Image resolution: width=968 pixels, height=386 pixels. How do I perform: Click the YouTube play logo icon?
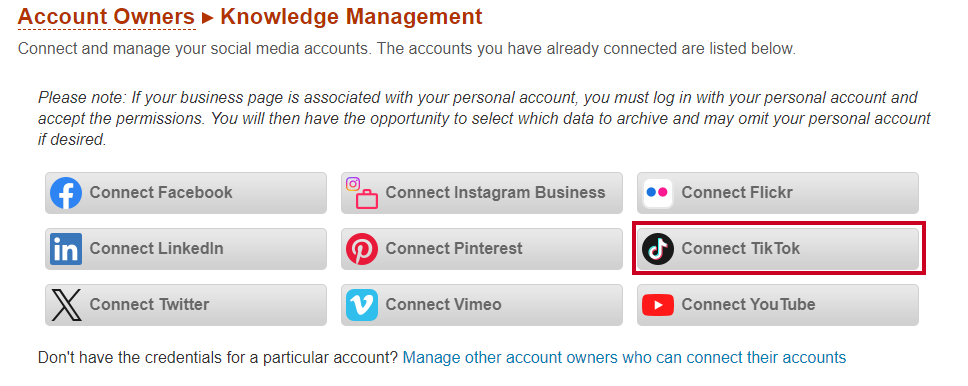coord(657,305)
